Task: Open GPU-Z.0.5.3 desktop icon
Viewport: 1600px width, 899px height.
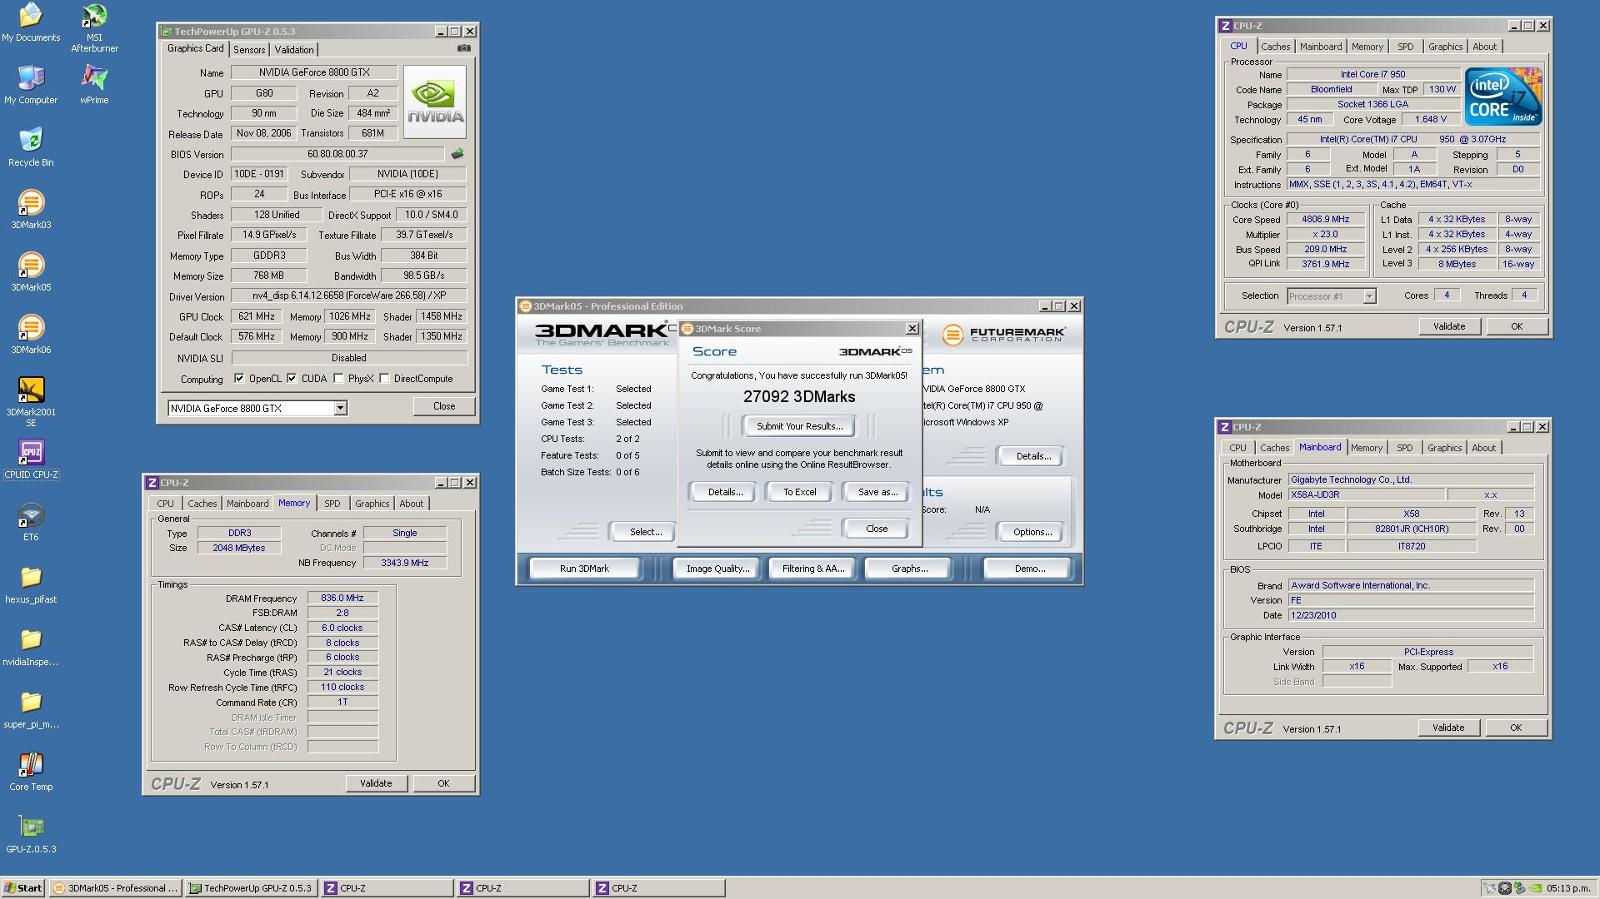Action: 30,835
